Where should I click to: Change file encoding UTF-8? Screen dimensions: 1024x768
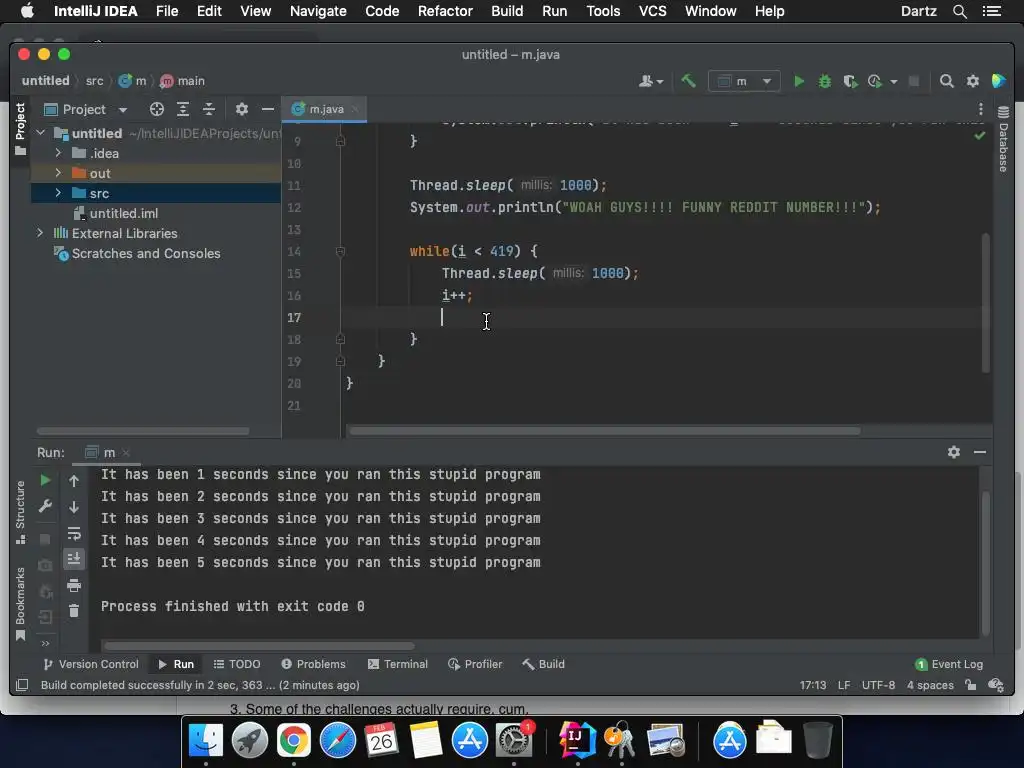click(878, 685)
